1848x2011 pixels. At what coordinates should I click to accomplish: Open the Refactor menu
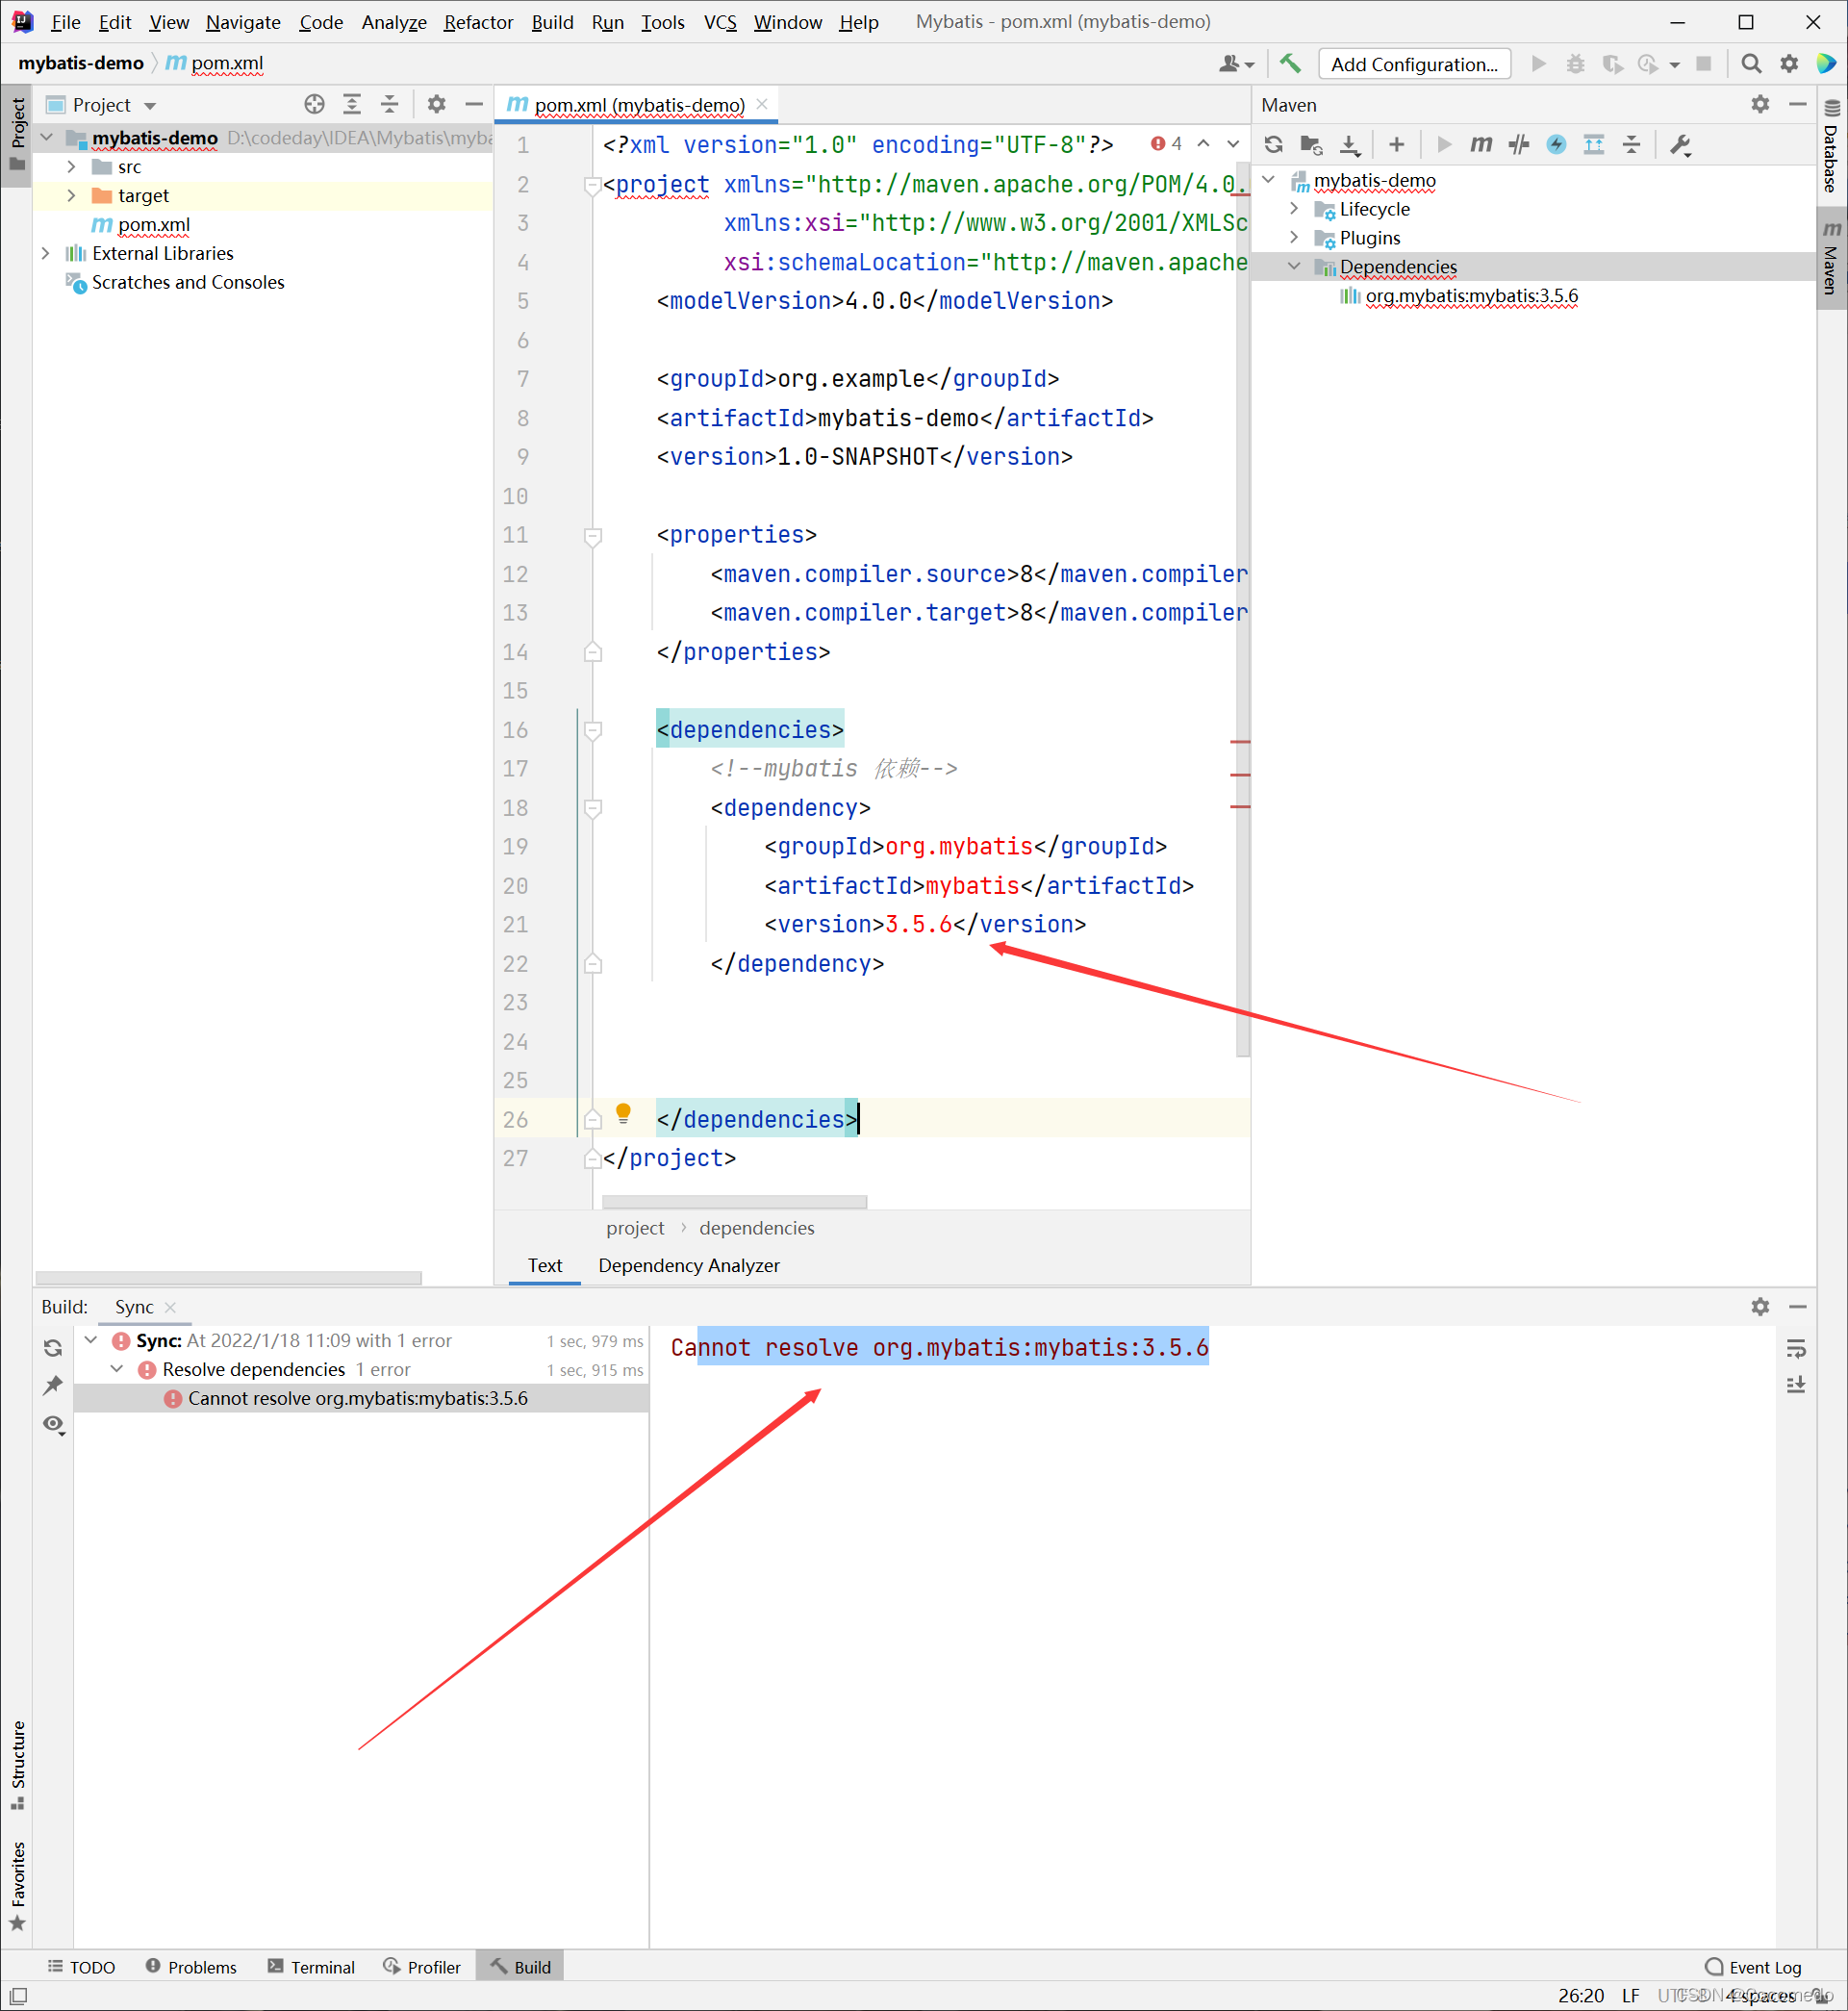(x=478, y=22)
